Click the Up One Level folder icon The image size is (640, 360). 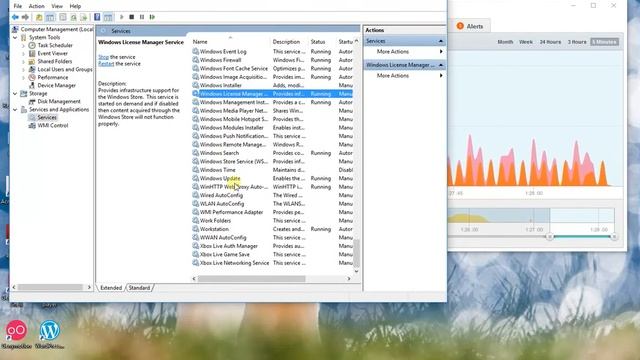[x=39, y=17]
